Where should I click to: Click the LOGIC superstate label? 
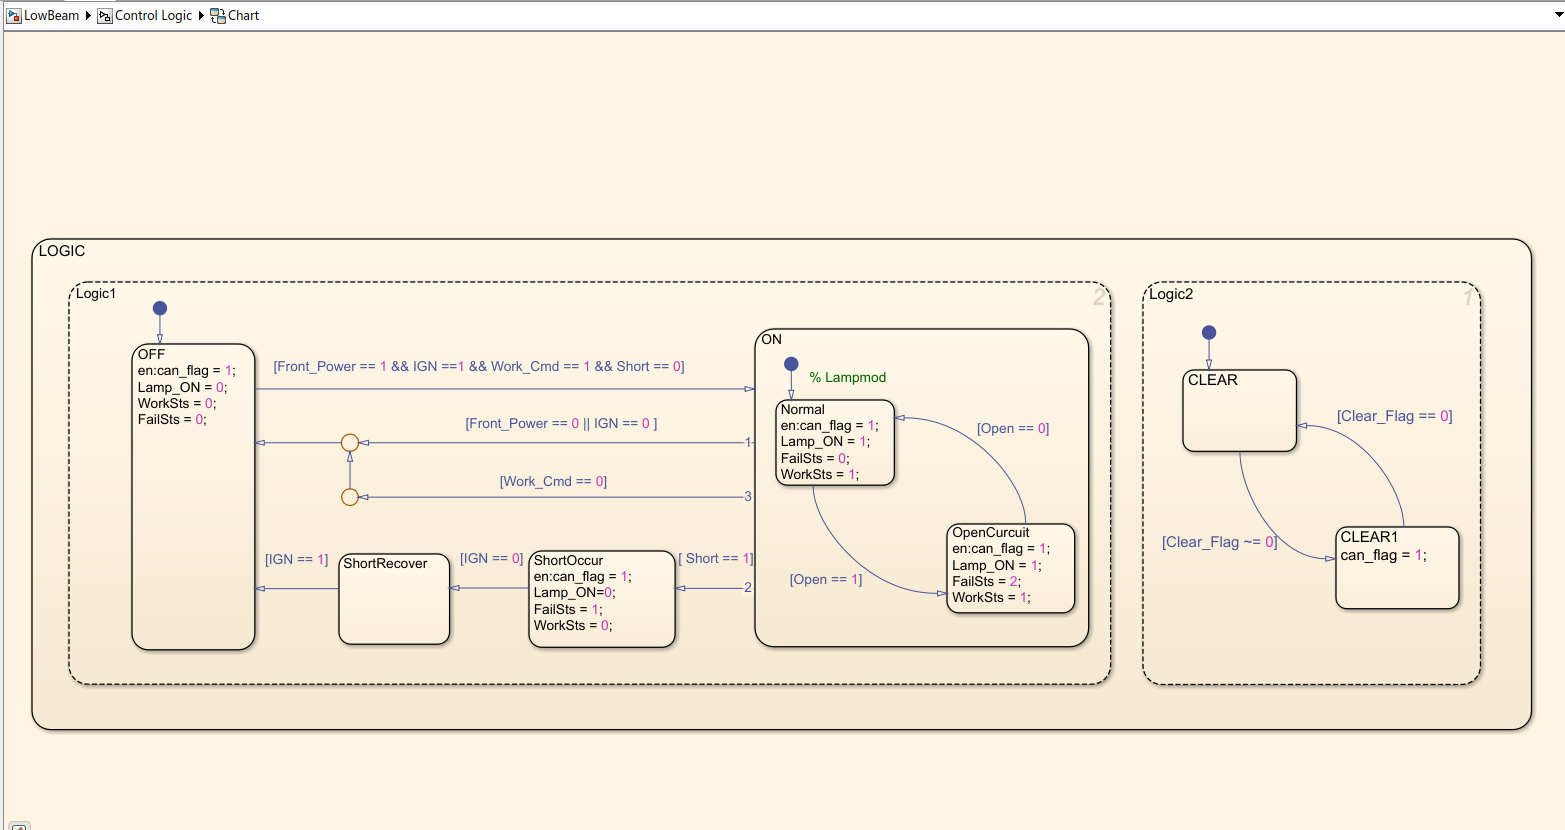[62, 251]
